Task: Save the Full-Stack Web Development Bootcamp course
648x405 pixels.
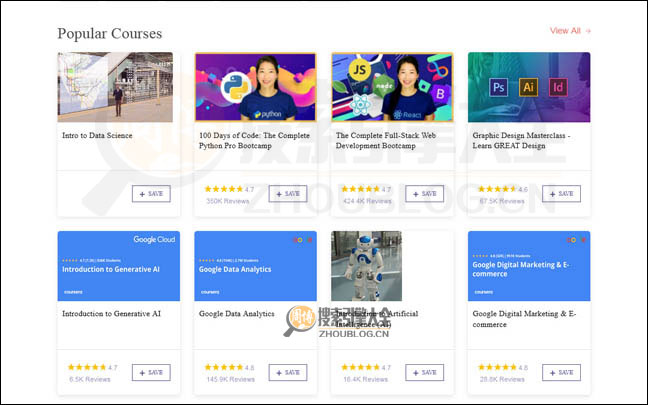Action: pos(425,194)
